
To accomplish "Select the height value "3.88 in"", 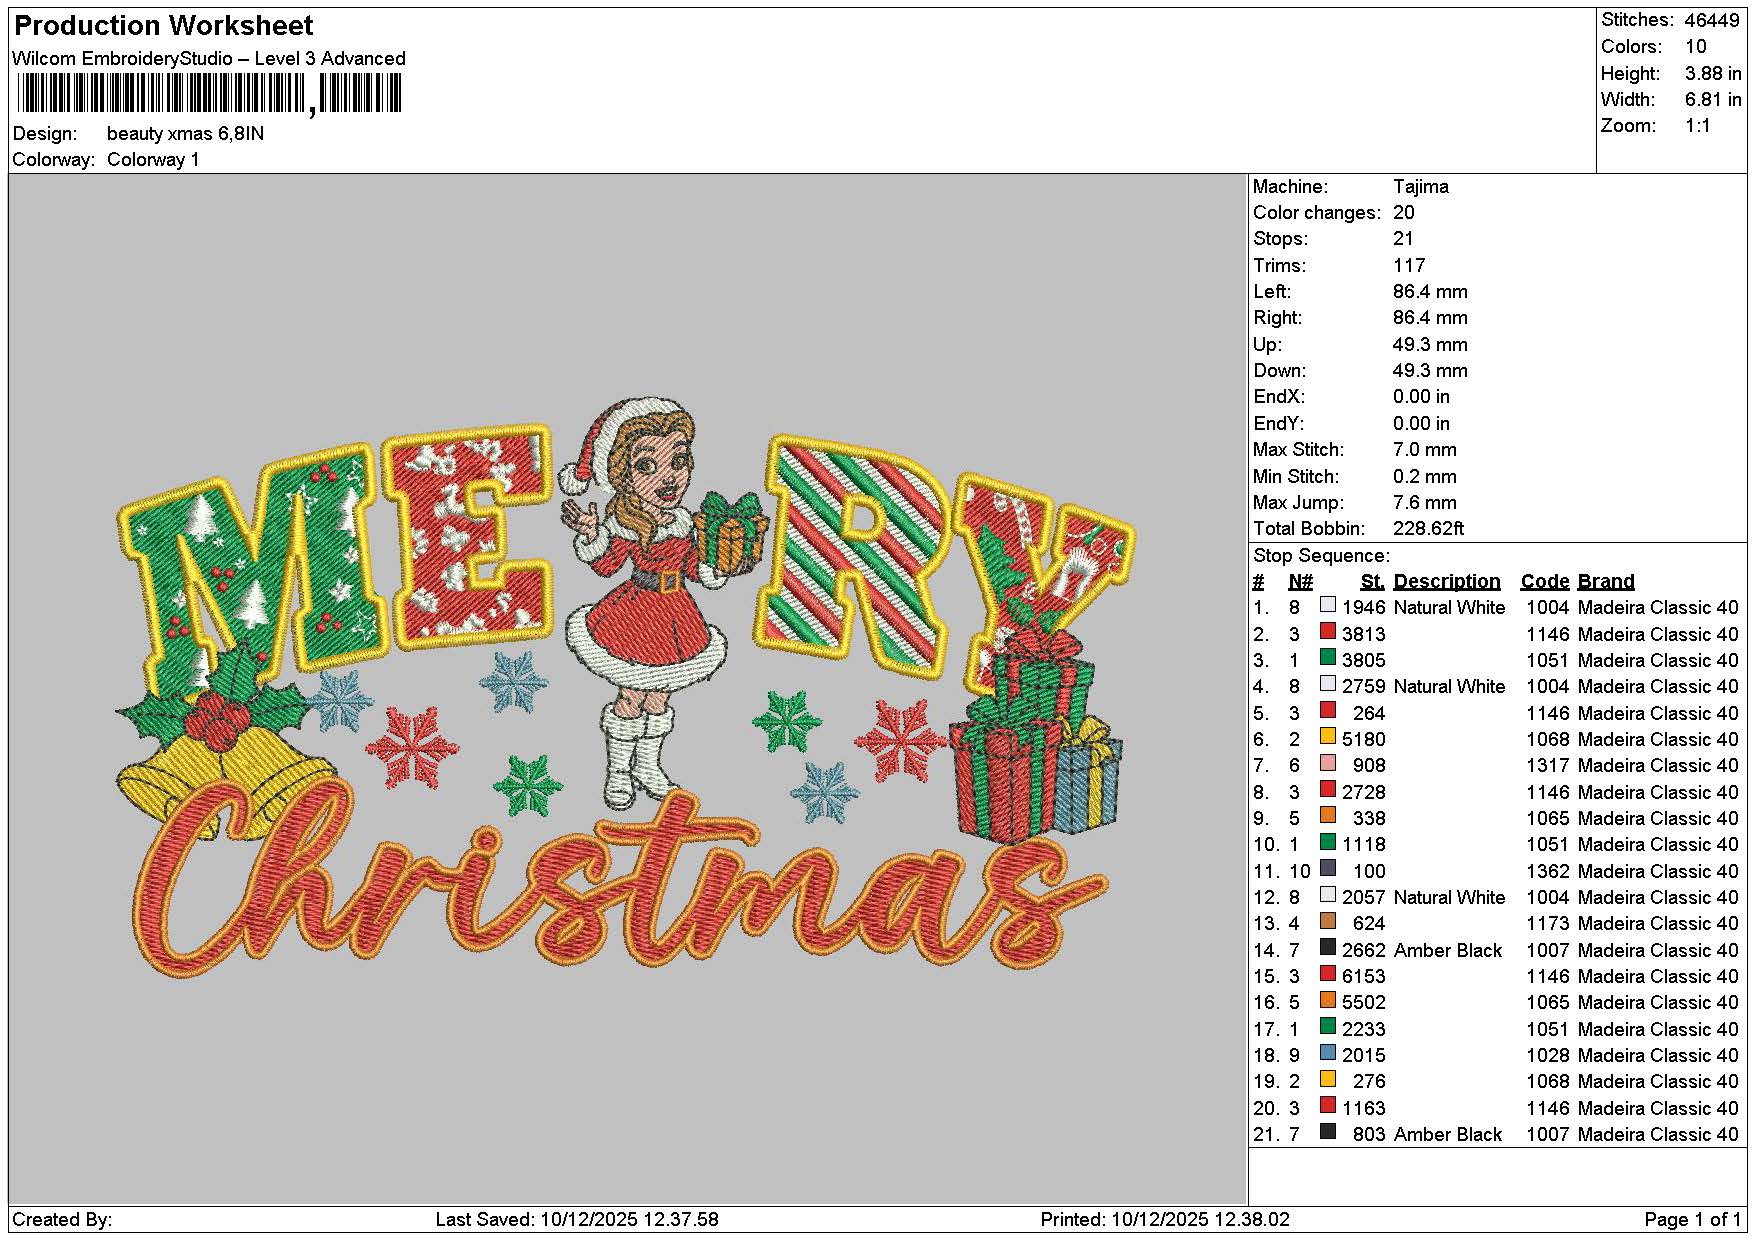I will (1713, 73).
